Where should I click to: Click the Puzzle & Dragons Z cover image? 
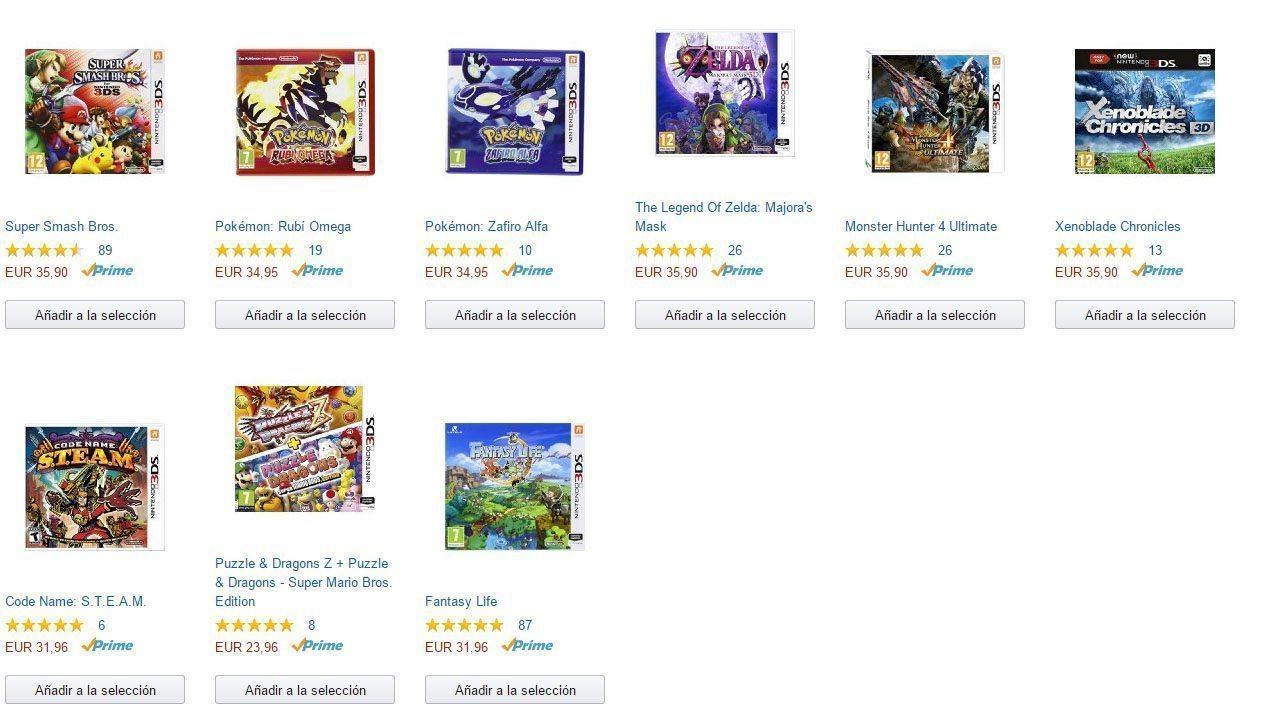point(305,448)
